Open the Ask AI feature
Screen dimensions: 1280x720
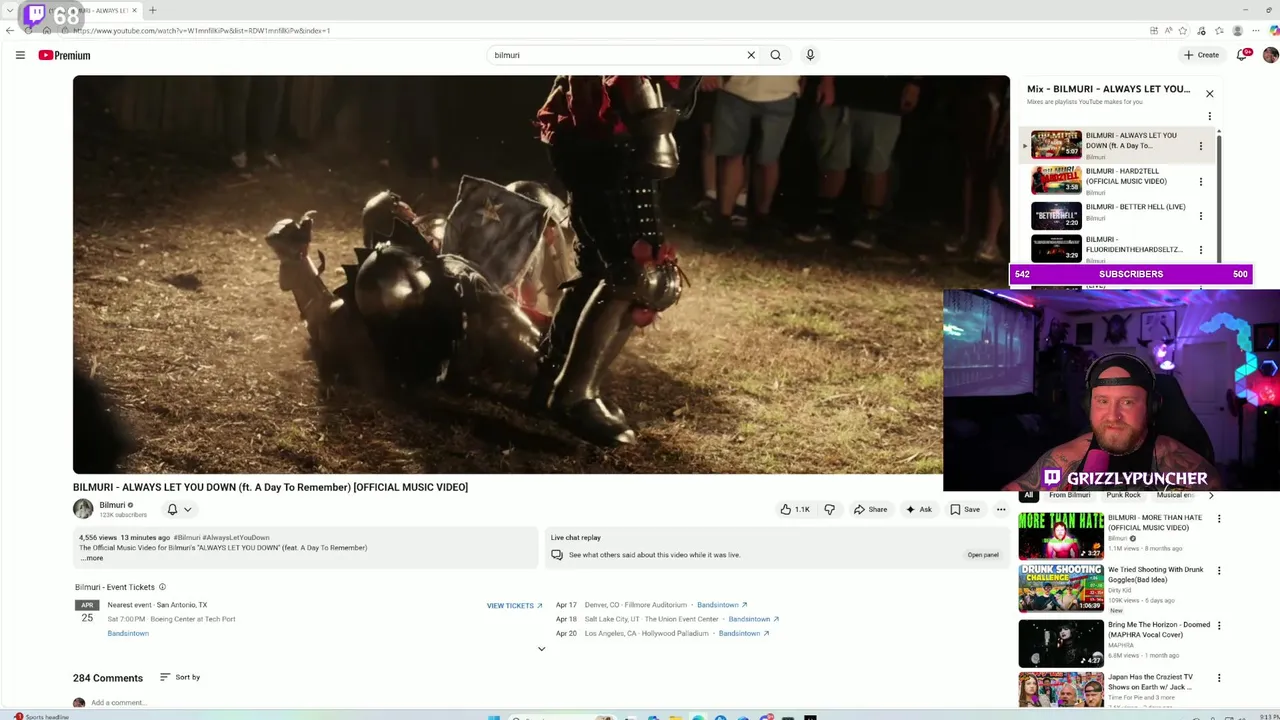coord(919,509)
